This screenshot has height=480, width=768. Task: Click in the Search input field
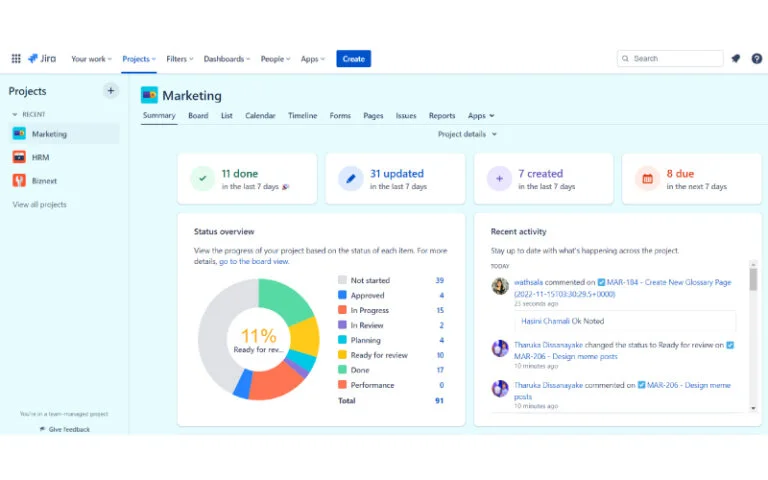pyautogui.click(x=670, y=58)
